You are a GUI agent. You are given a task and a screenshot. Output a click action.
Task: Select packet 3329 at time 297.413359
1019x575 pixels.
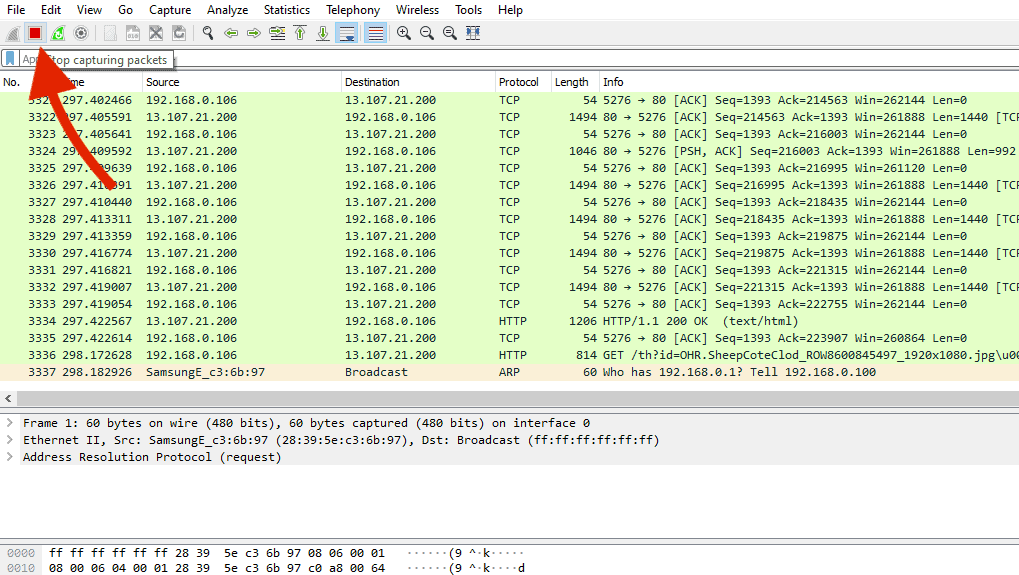510,236
